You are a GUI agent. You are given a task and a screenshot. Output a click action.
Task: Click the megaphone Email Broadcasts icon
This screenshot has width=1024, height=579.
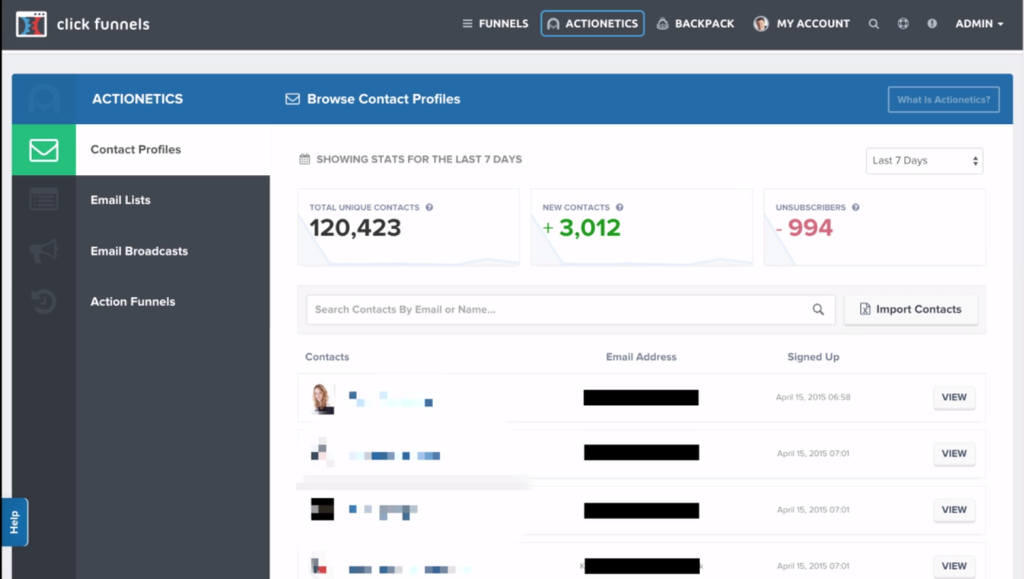pyautogui.click(x=44, y=252)
